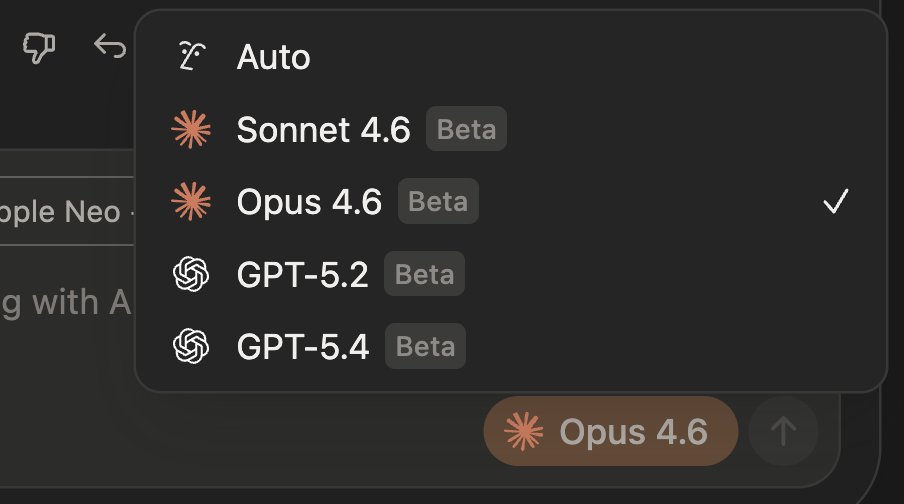Click the Beta badge beside Sonnet 4.6

point(466,130)
